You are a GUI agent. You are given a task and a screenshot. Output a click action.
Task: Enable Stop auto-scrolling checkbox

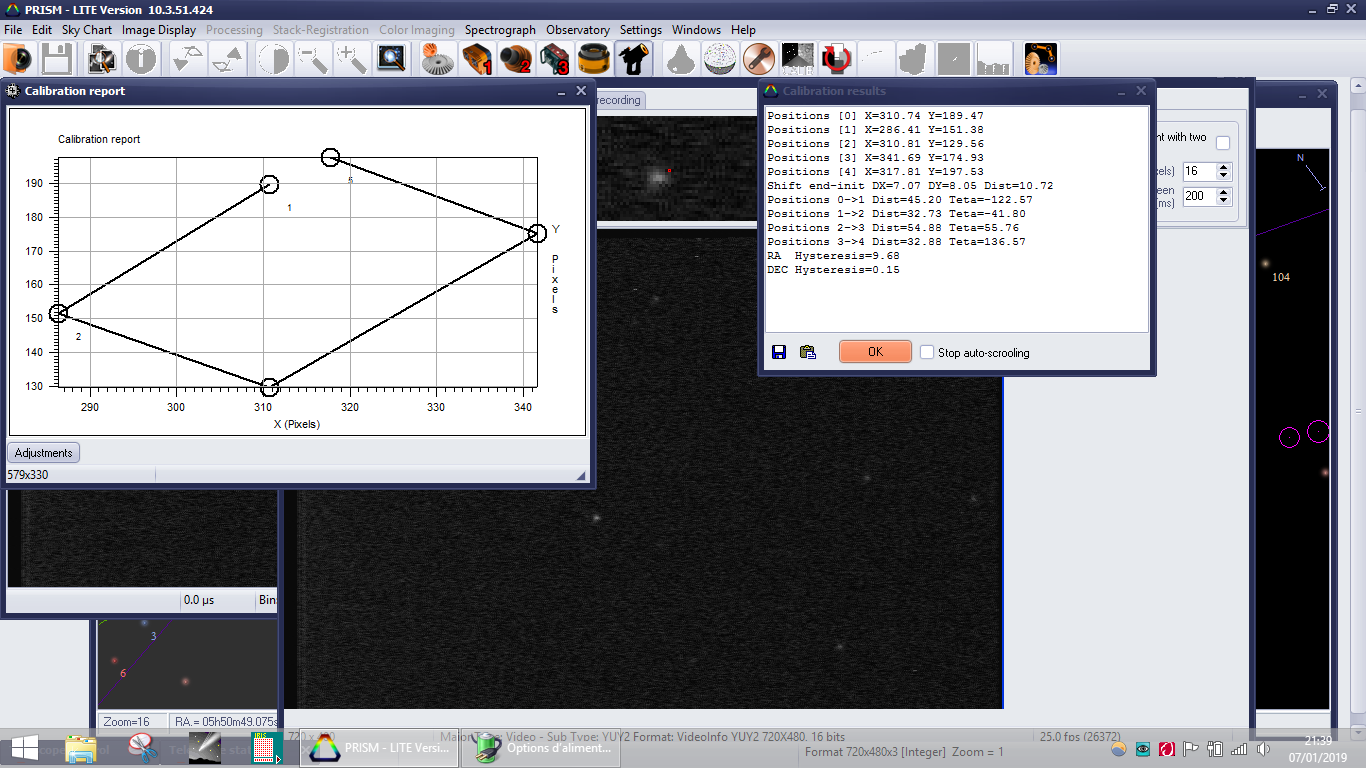[x=927, y=352]
